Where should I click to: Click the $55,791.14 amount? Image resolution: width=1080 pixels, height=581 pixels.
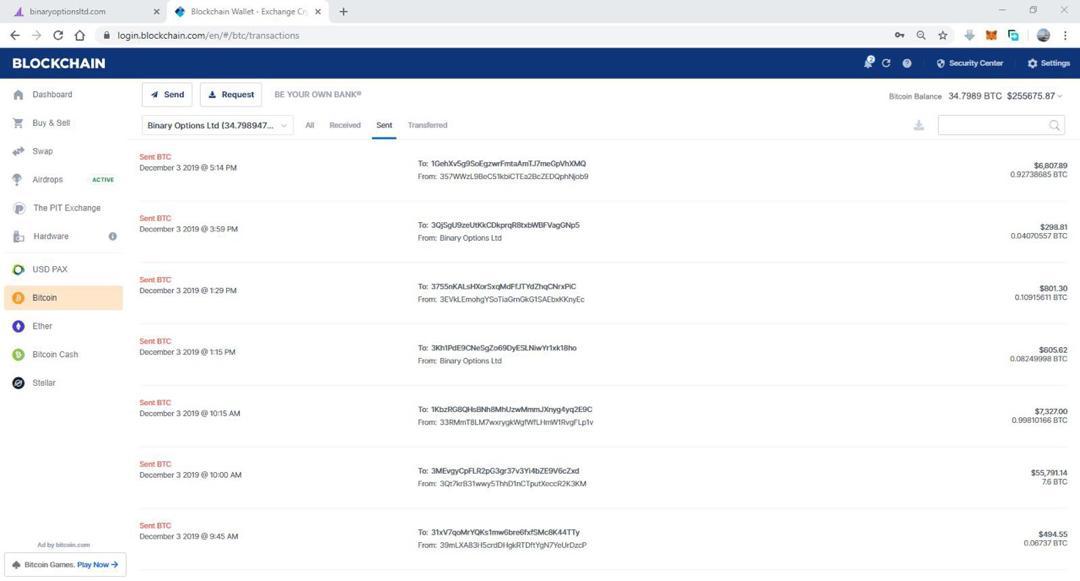point(1049,473)
